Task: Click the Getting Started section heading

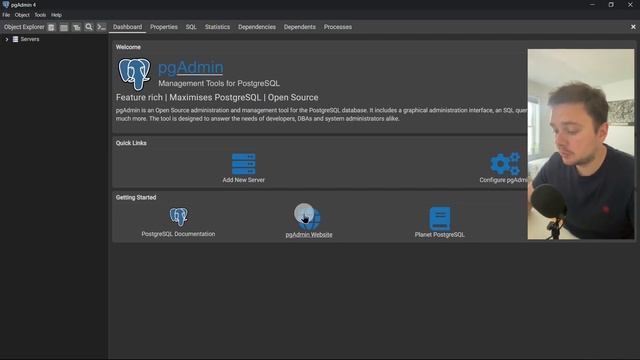Action: point(136,197)
